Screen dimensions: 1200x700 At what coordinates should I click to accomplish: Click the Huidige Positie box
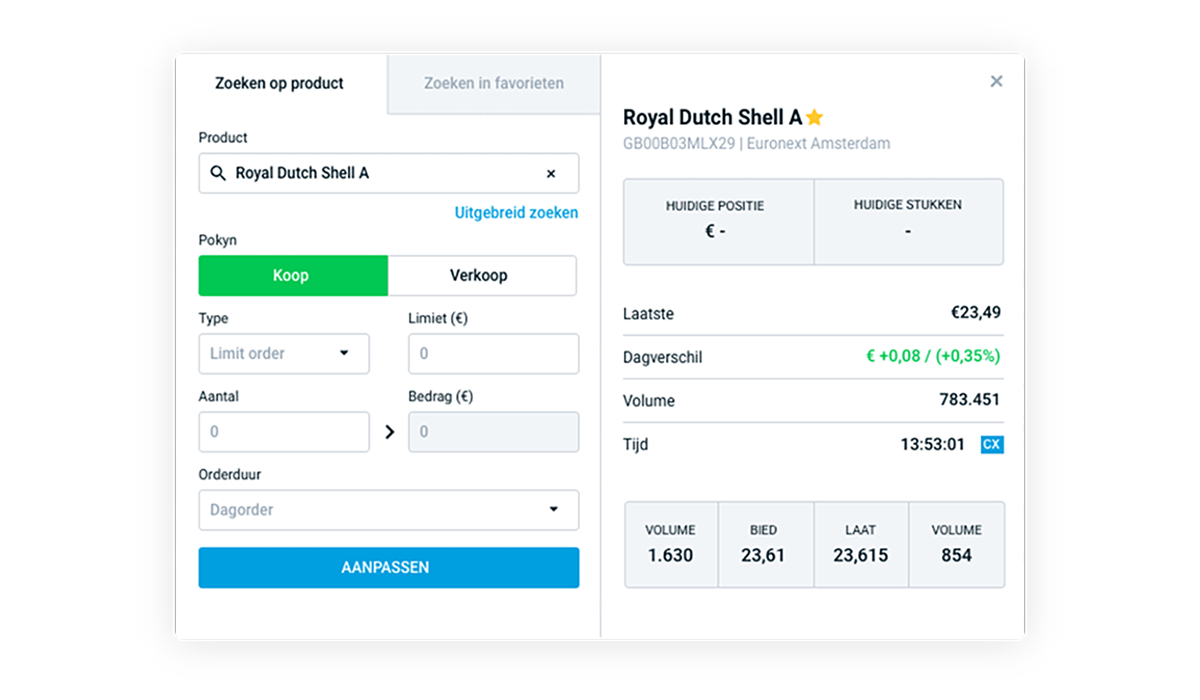click(718, 222)
